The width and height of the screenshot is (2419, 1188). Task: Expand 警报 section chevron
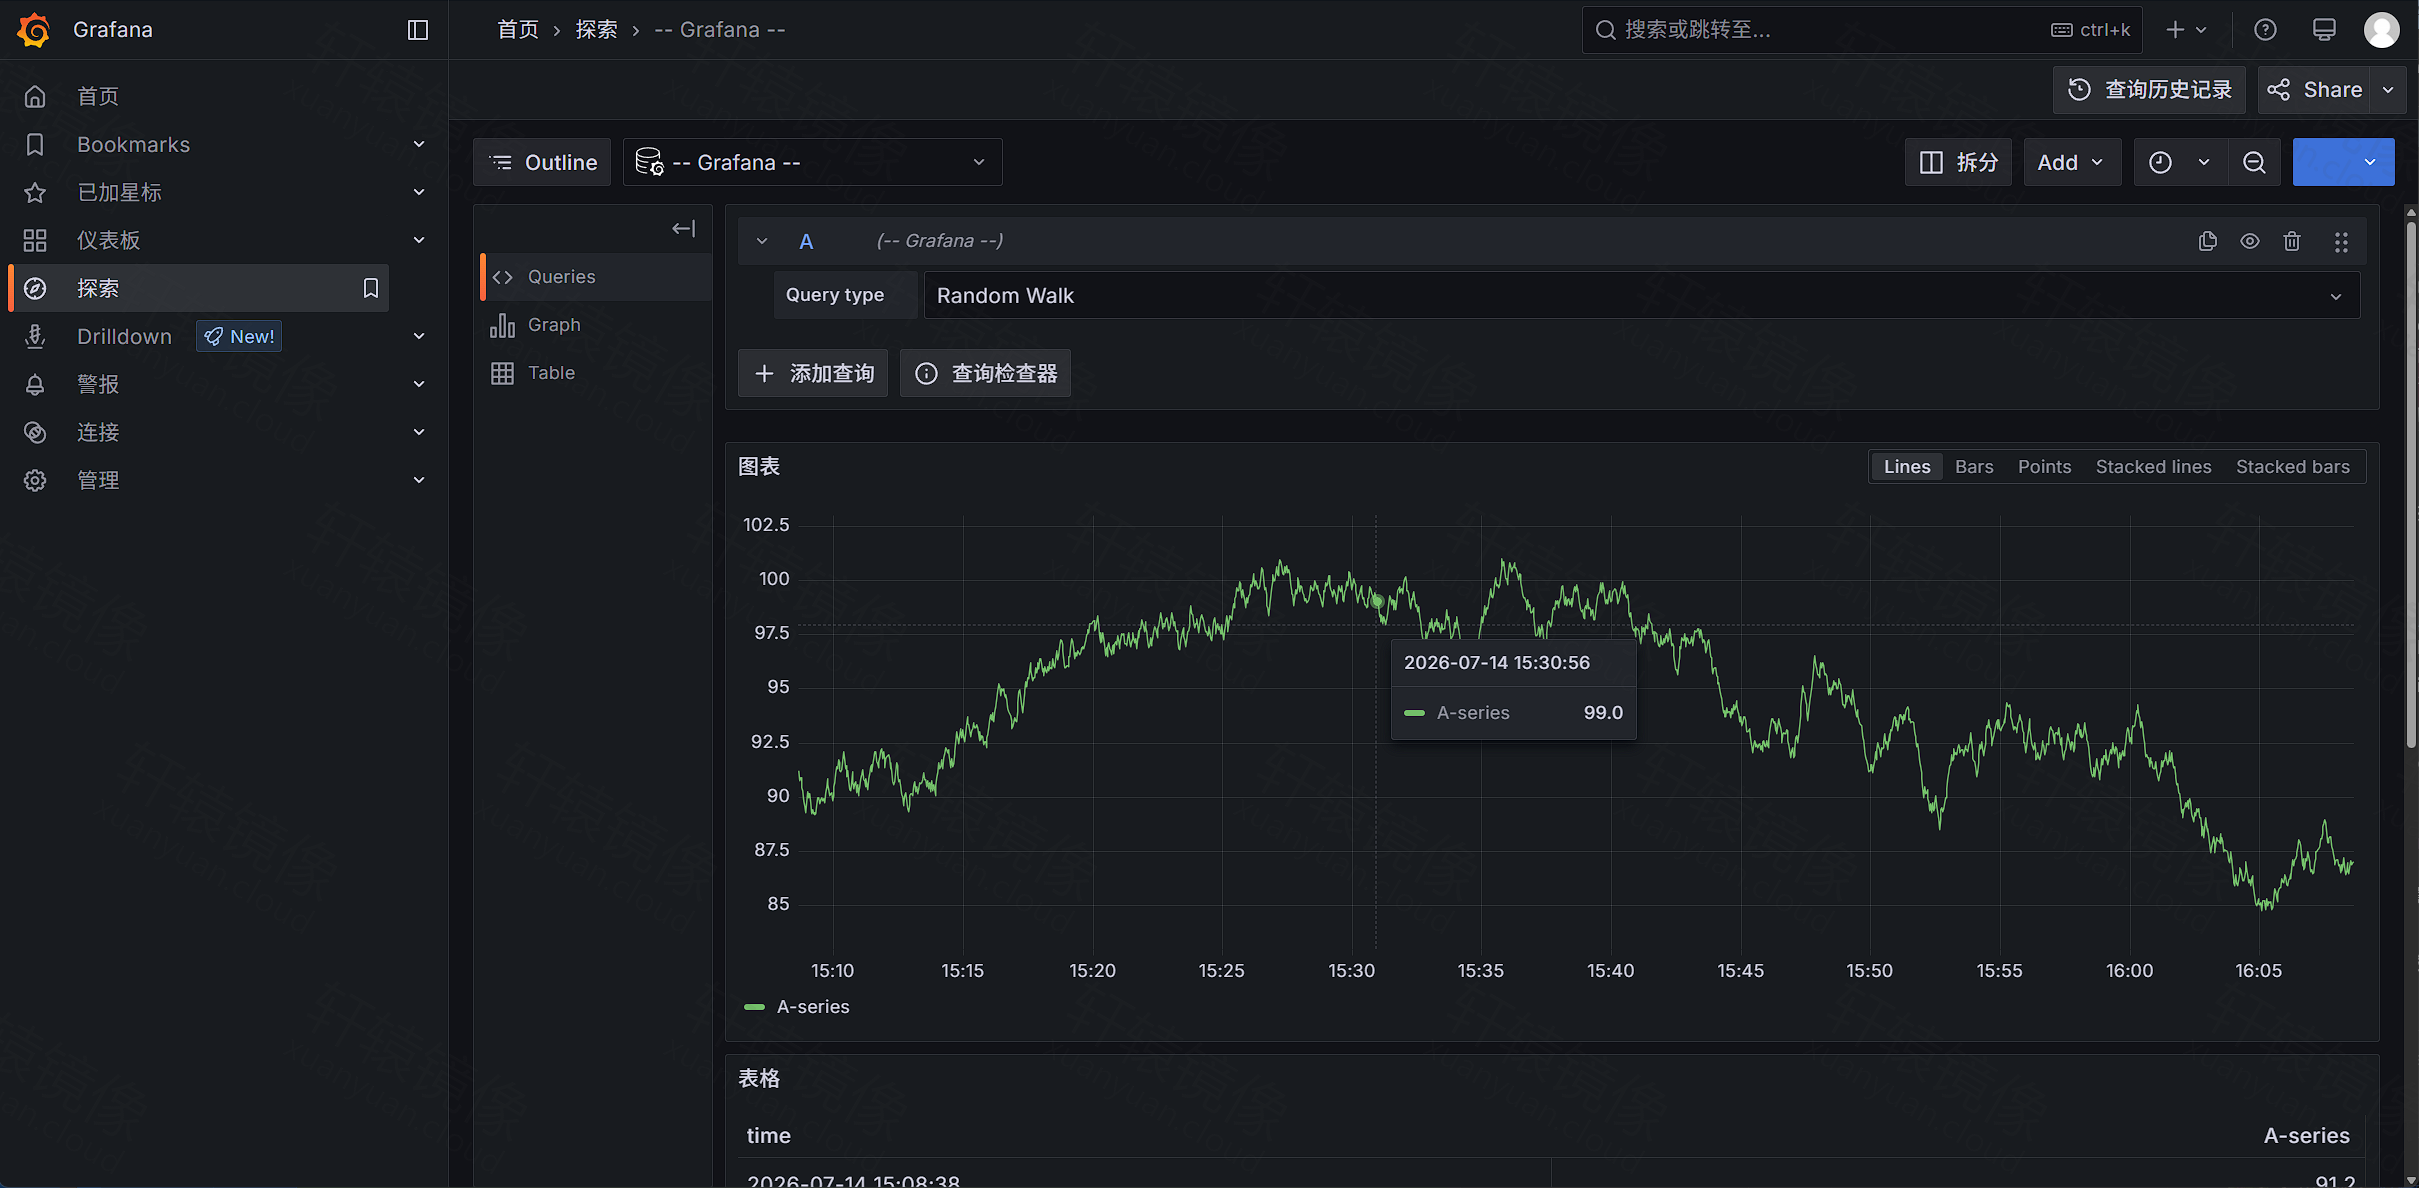tap(419, 384)
